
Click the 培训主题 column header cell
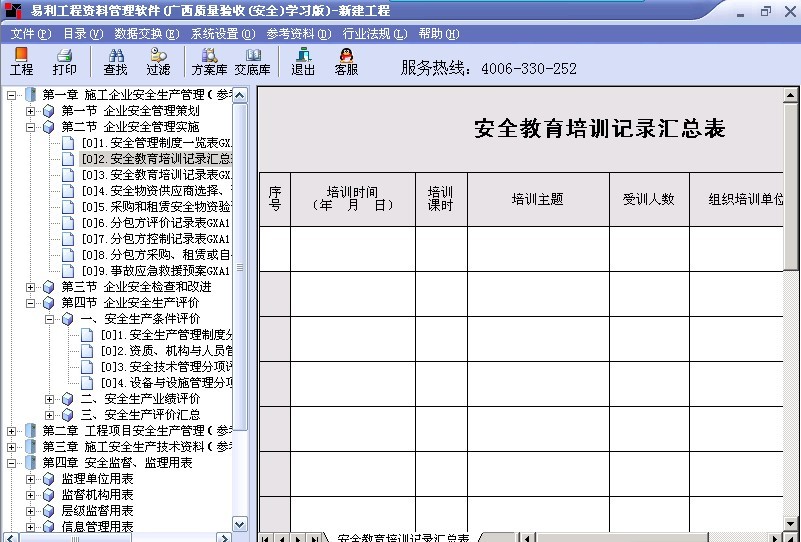click(537, 199)
